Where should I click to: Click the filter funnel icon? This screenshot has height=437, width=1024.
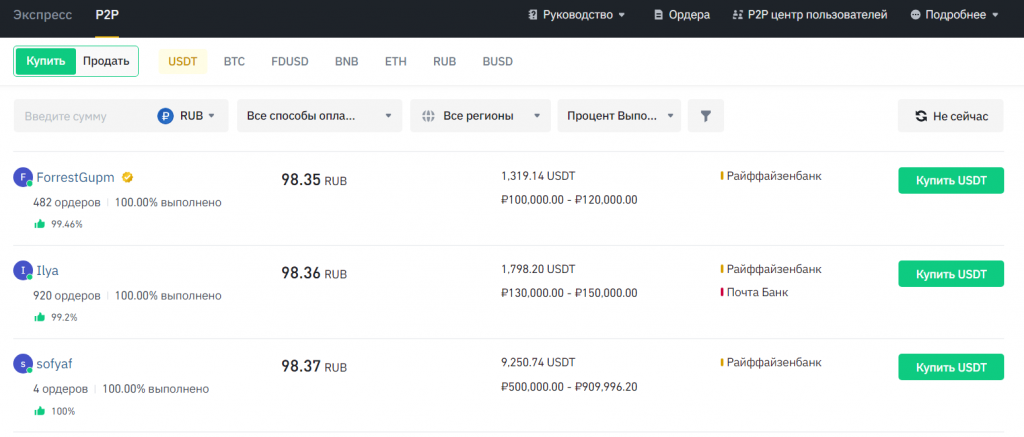point(706,116)
